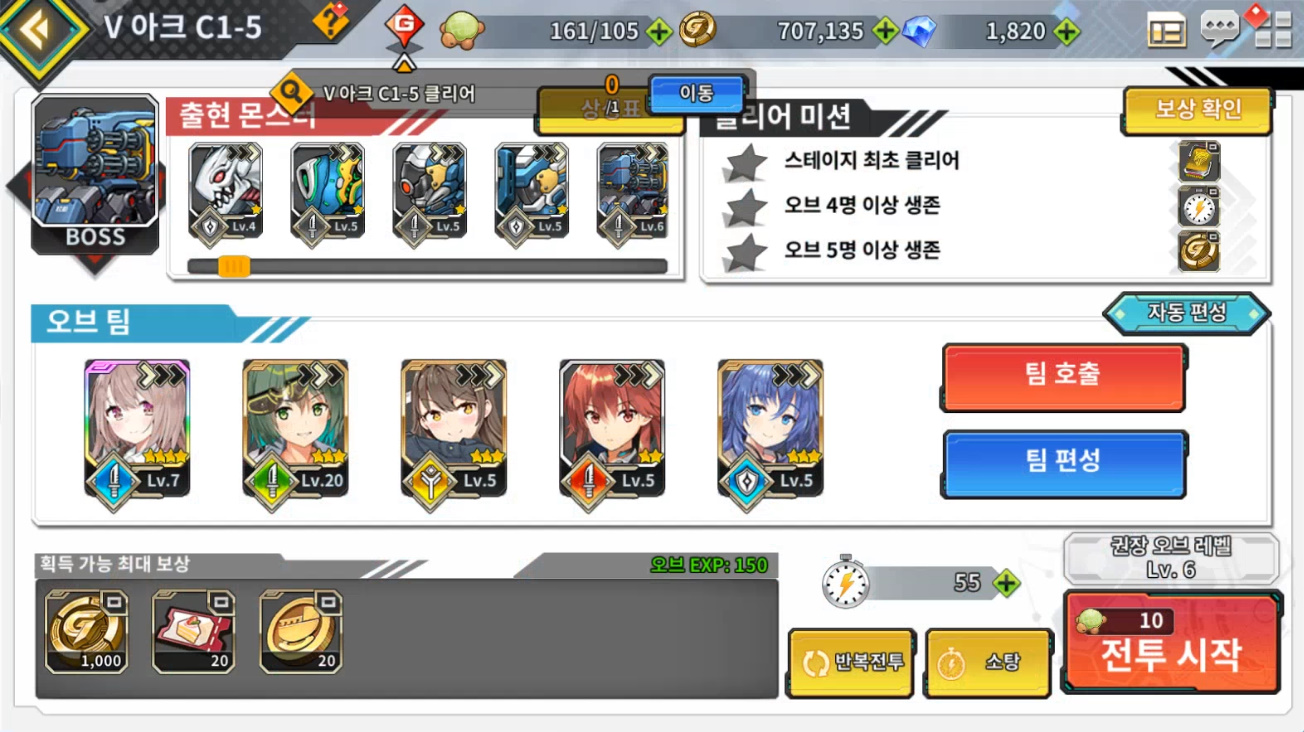Image resolution: width=1304 pixels, height=732 pixels.
Task: Click the monster list orange scrollbar handle
Action: [234, 266]
